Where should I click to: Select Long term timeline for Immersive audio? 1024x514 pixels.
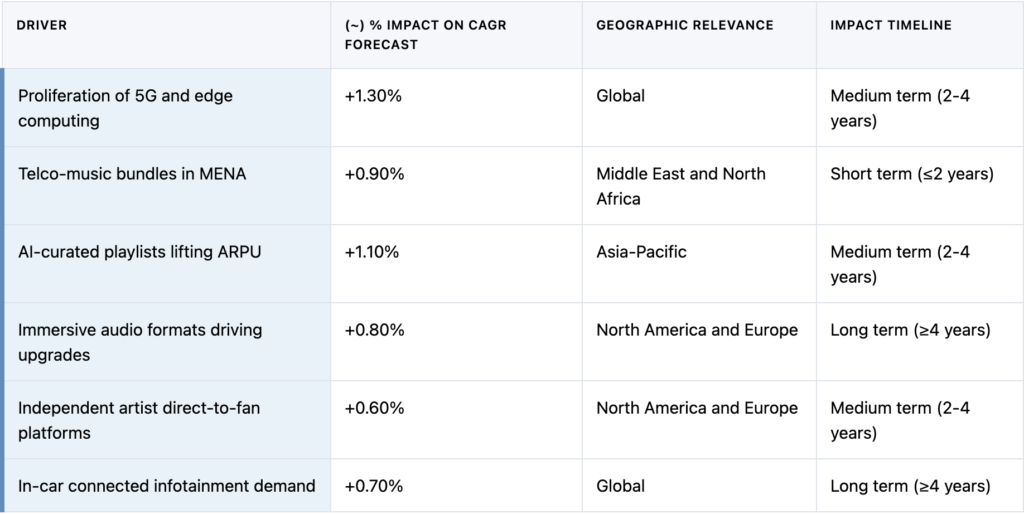coord(910,330)
